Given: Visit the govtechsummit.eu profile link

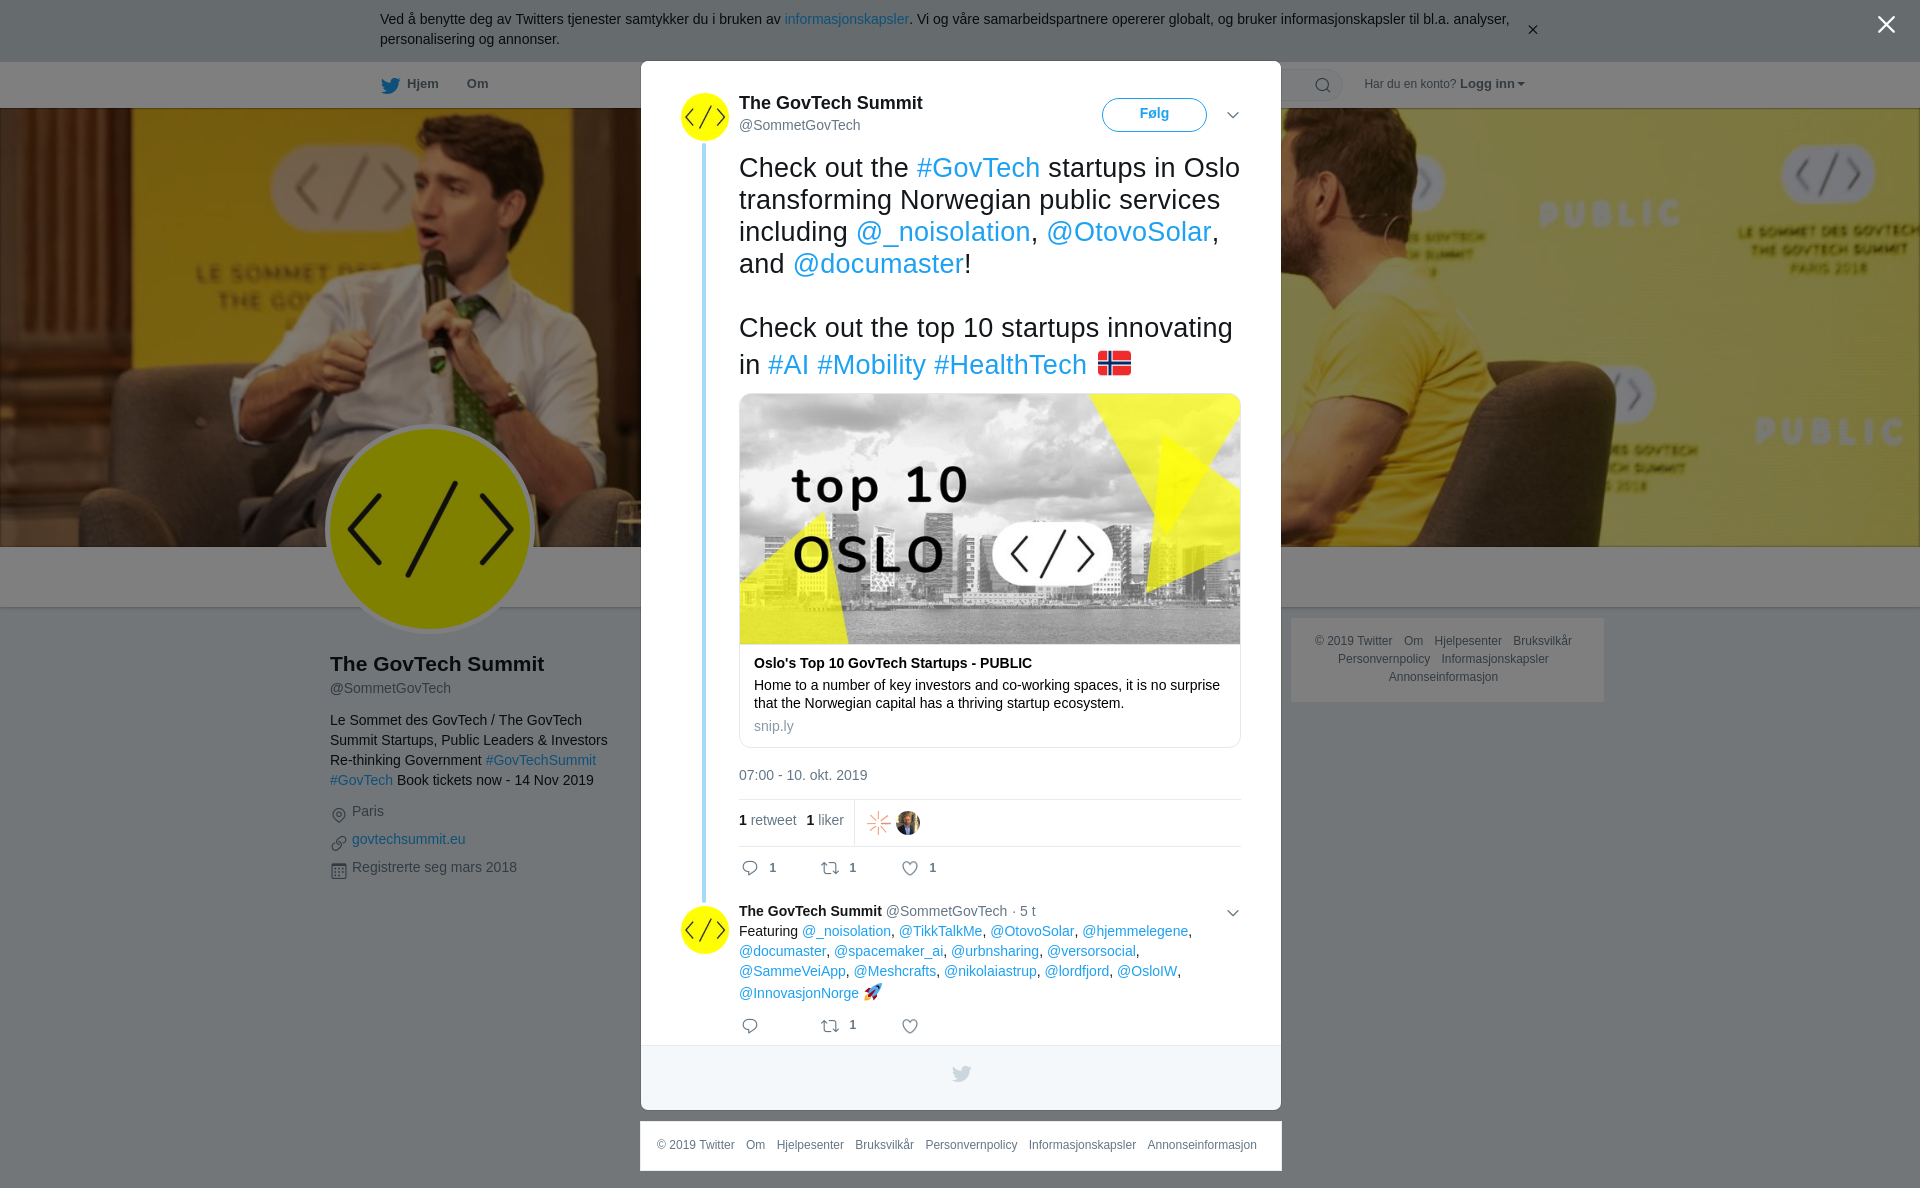Looking at the screenshot, I should tap(408, 839).
